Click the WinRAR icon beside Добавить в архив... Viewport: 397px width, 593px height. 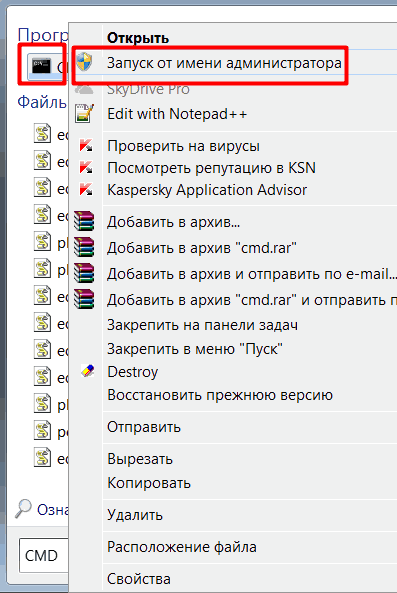click(84, 221)
